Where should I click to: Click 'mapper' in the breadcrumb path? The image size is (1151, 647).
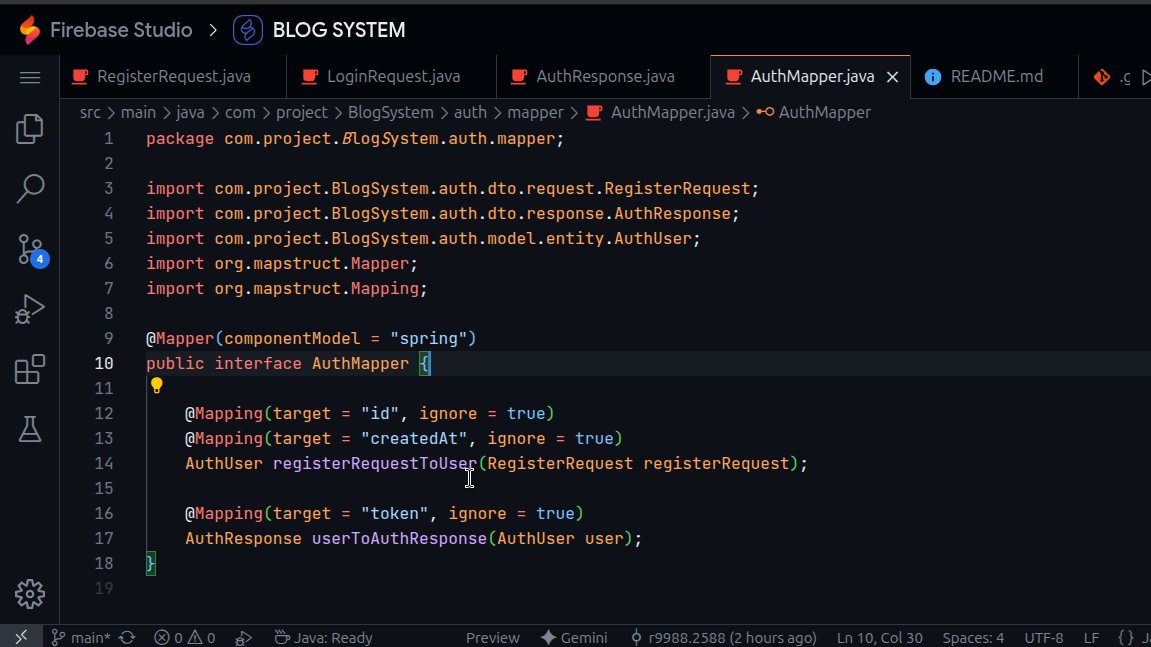pyautogui.click(x=535, y=112)
